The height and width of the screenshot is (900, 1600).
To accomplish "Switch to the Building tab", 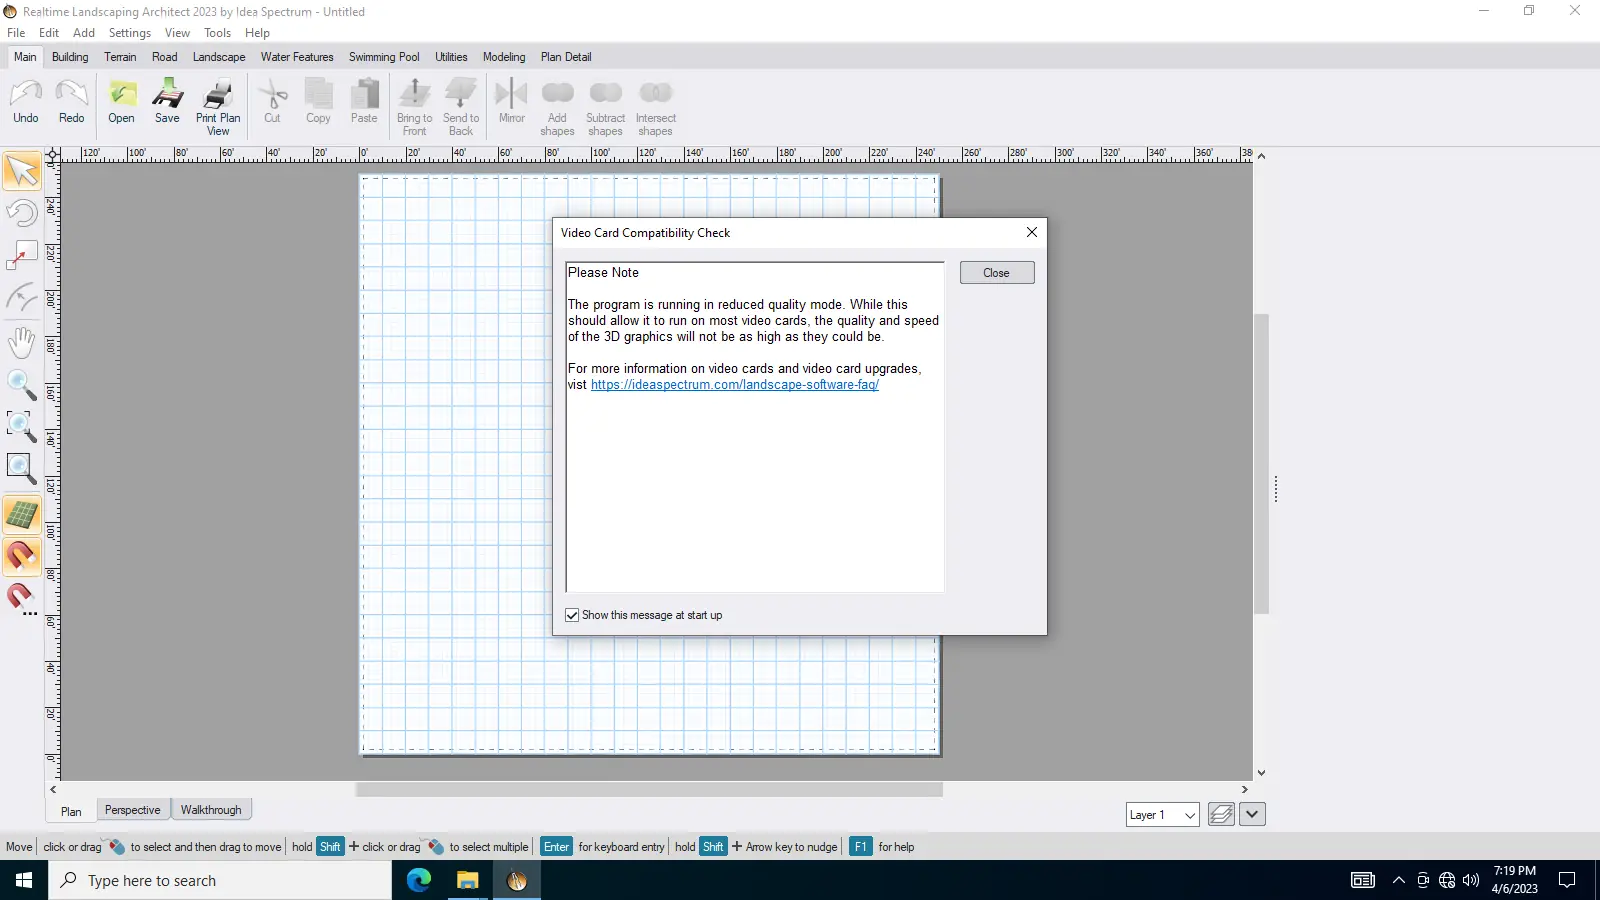I will tap(70, 57).
